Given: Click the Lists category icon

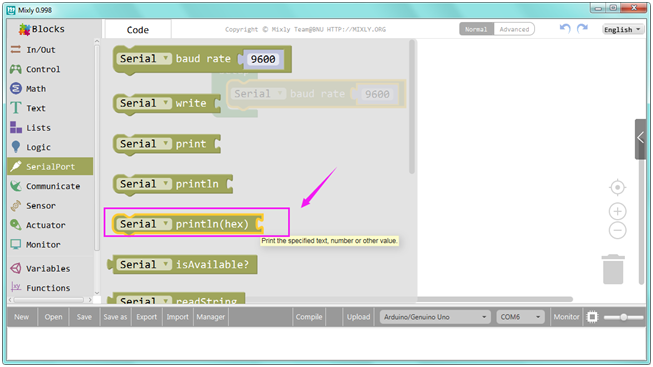Looking at the screenshot, I should click(15, 127).
